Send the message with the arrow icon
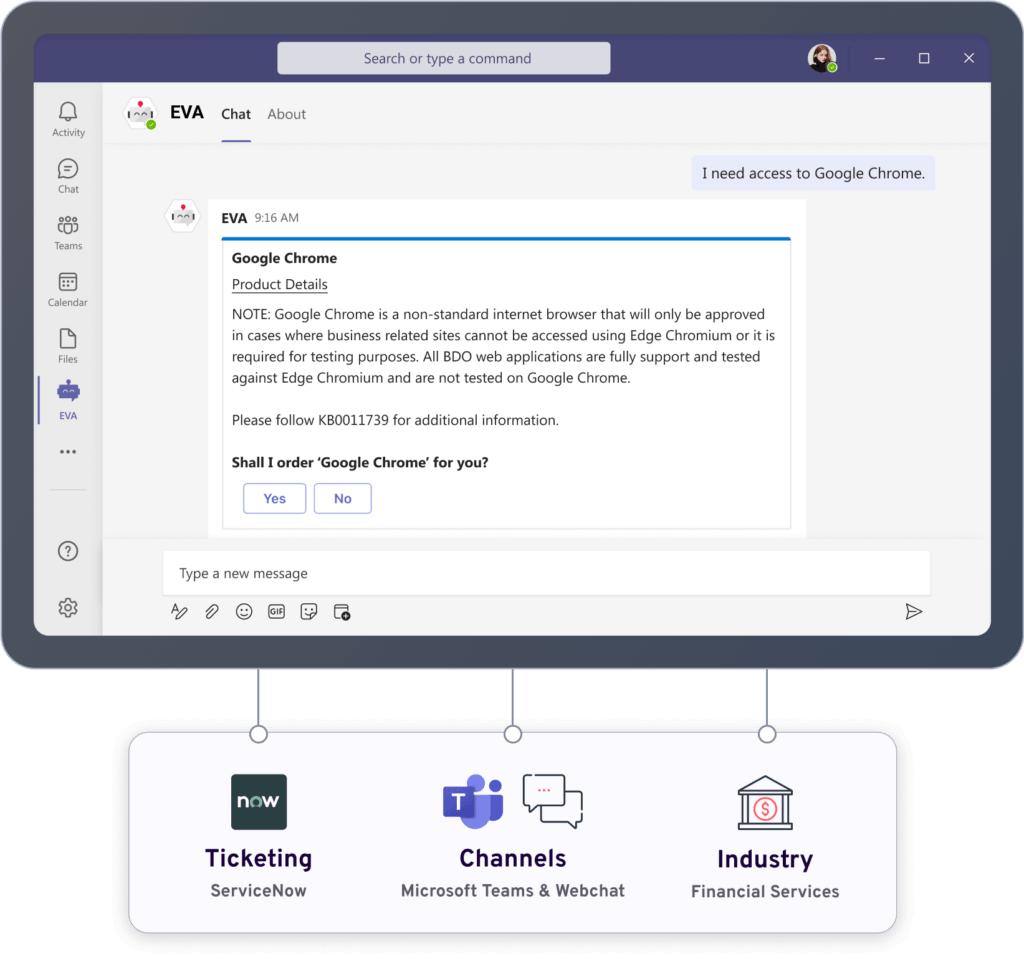The width and height of the screenshot is (1024, 959). click(914, 611)
